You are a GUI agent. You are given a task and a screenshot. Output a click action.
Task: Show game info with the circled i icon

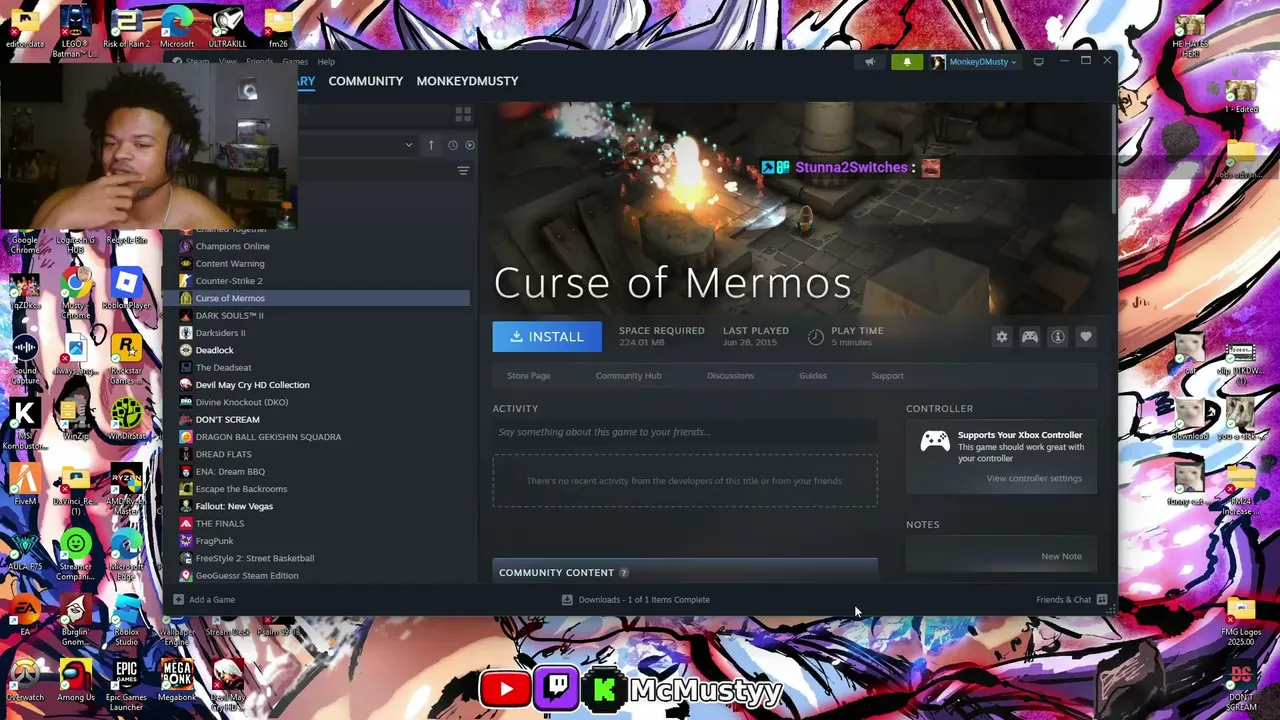coord(1058,337)
